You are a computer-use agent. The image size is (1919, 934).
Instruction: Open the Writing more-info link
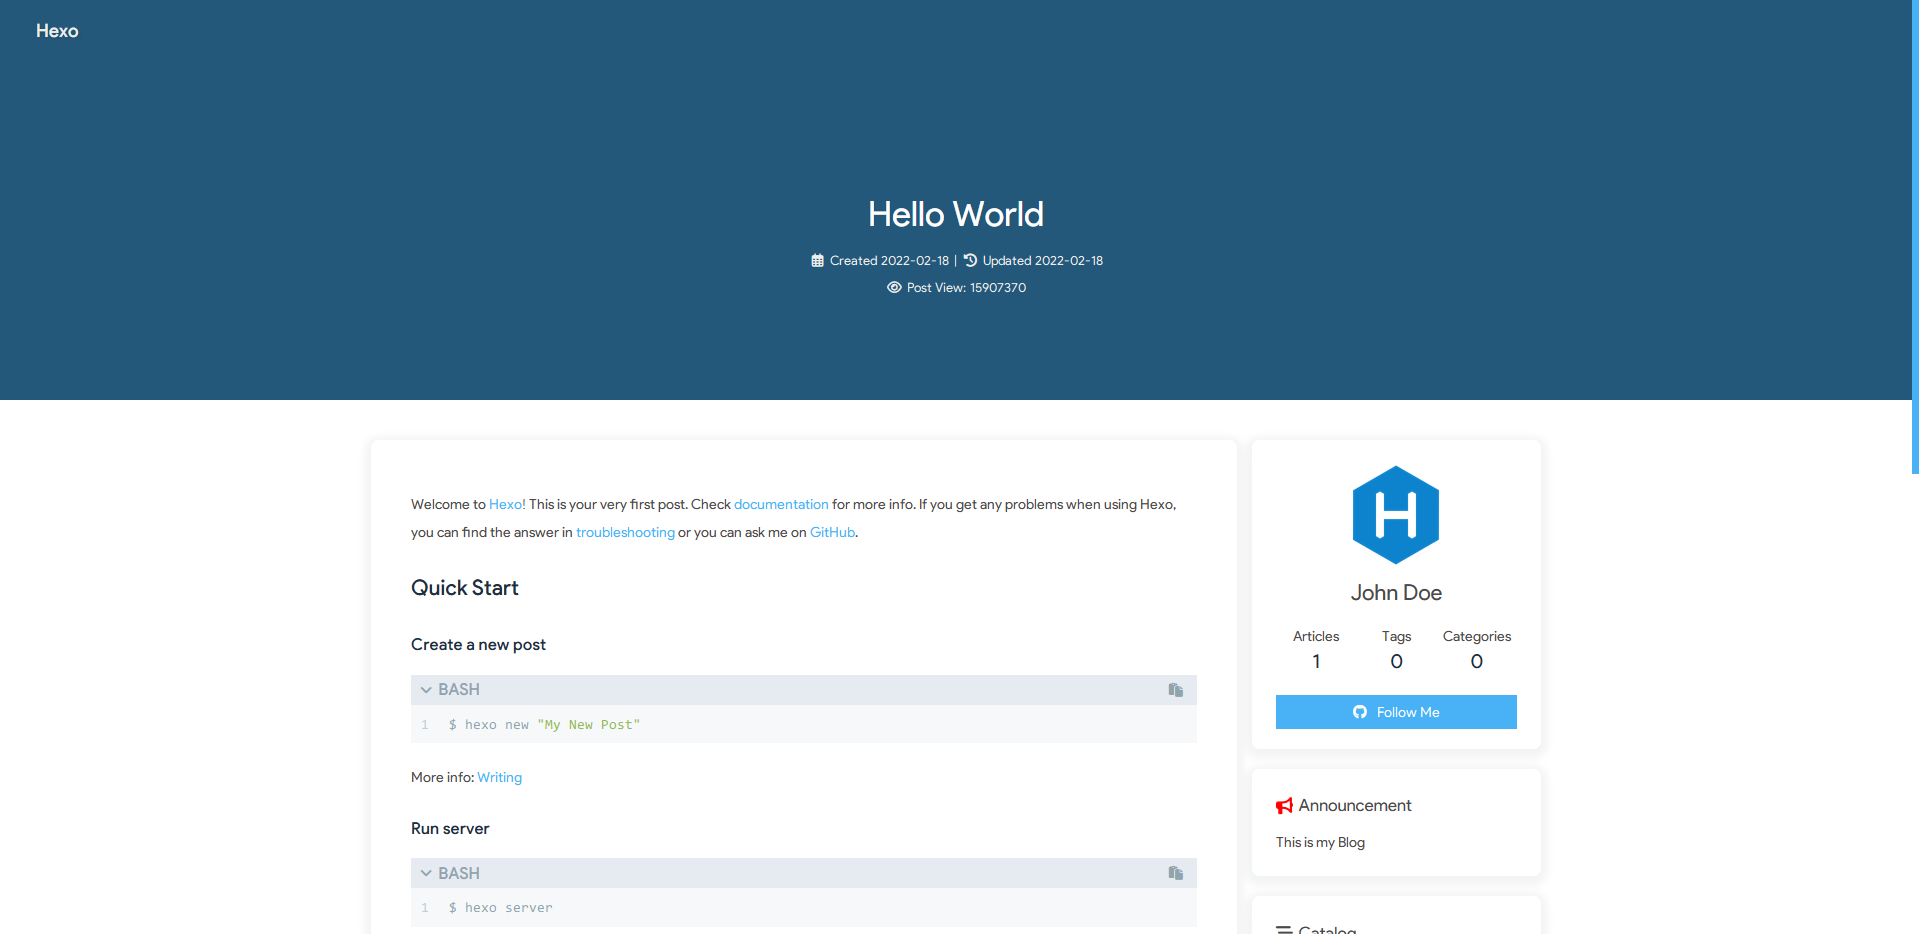point(500,777)
